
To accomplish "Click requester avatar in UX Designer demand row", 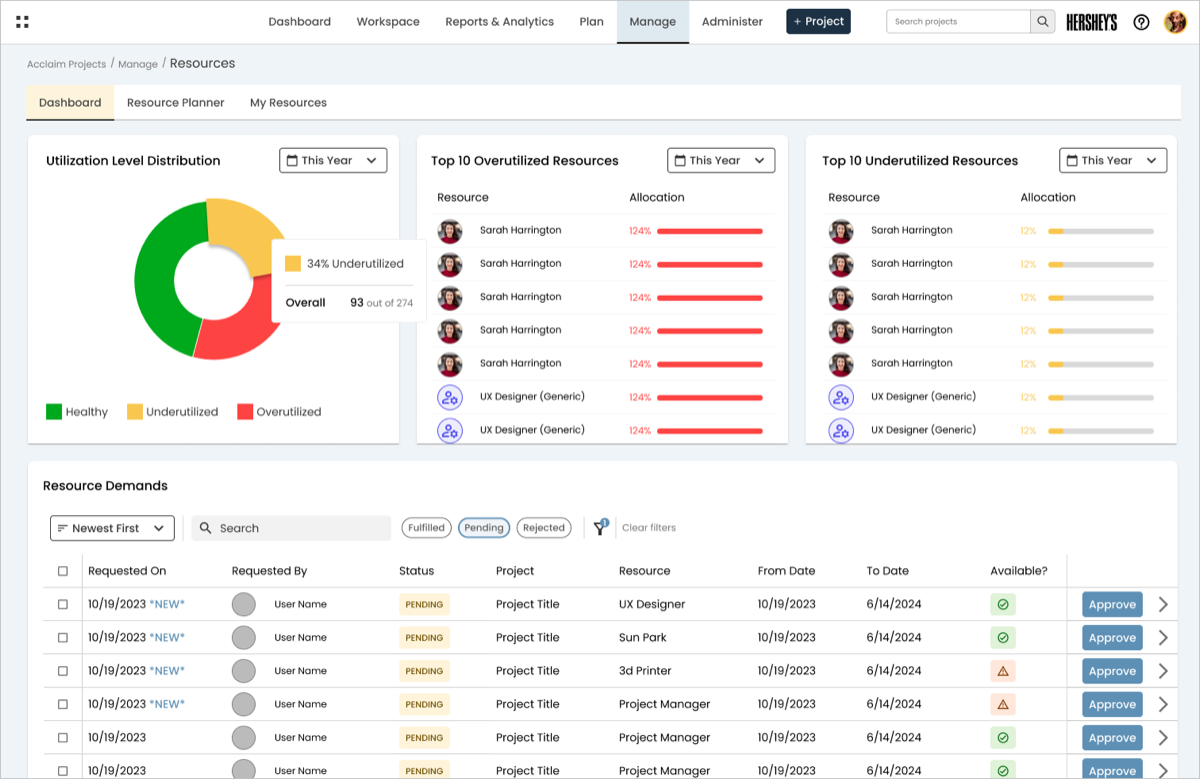I will coord(243,604).
